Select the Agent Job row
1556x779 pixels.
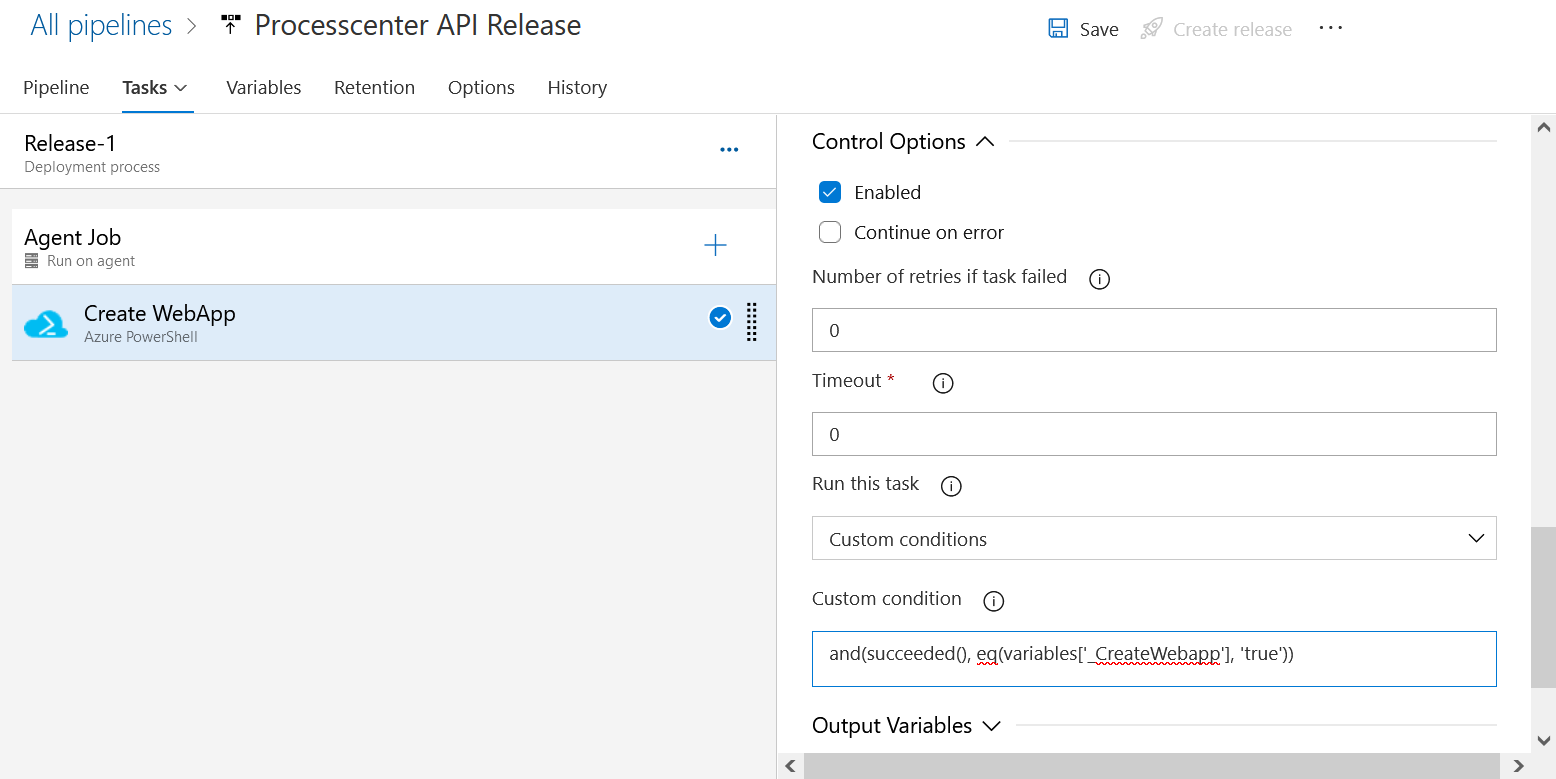(394, 247)
